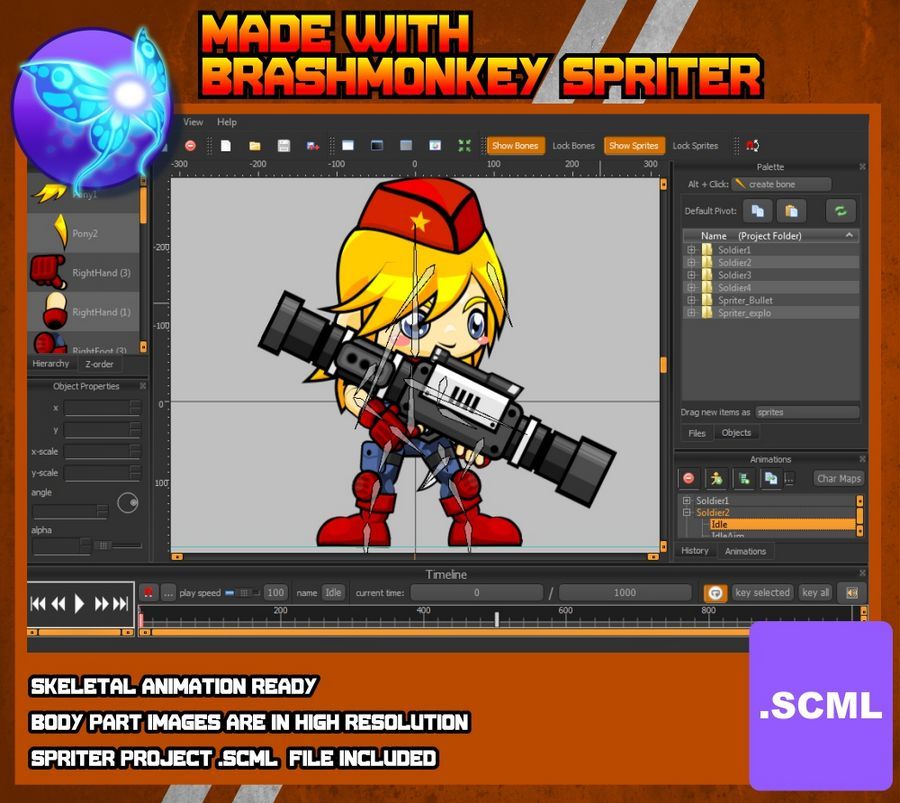Adjust the play speed slider

242,593
